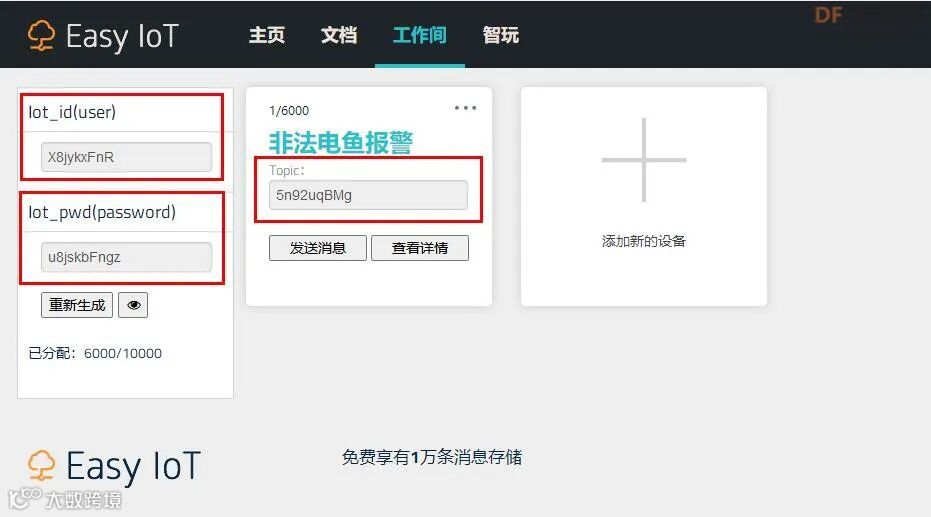This screenshot has height=517, width=931.
Task: Click the Iot_id user field X8jykxFnR
Action: pyautogui.click(x=126, y=157)
